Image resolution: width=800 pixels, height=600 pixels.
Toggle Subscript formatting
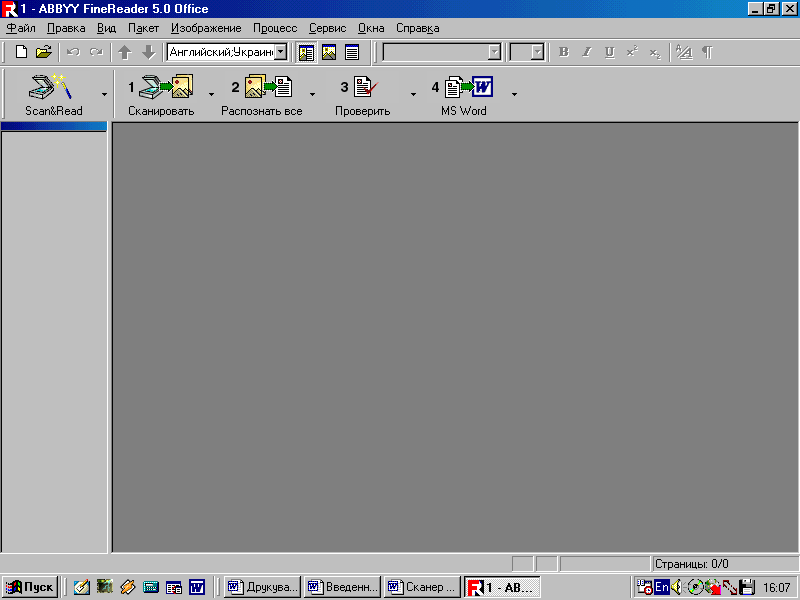[x=655, y=53]
